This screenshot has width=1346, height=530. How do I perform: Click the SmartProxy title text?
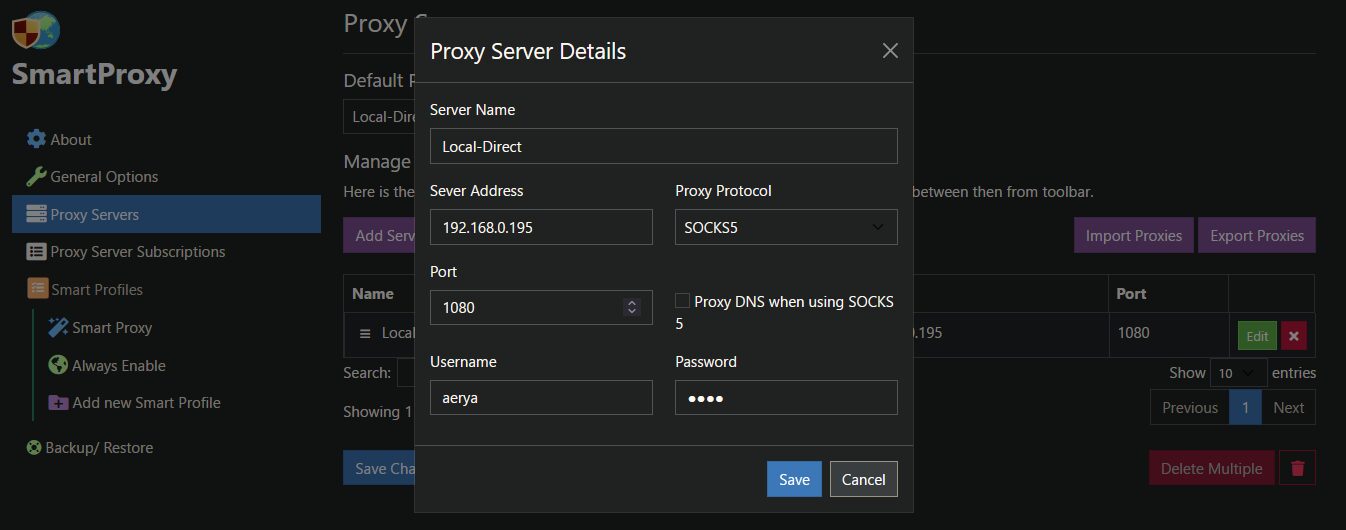(x=94, y=75)
